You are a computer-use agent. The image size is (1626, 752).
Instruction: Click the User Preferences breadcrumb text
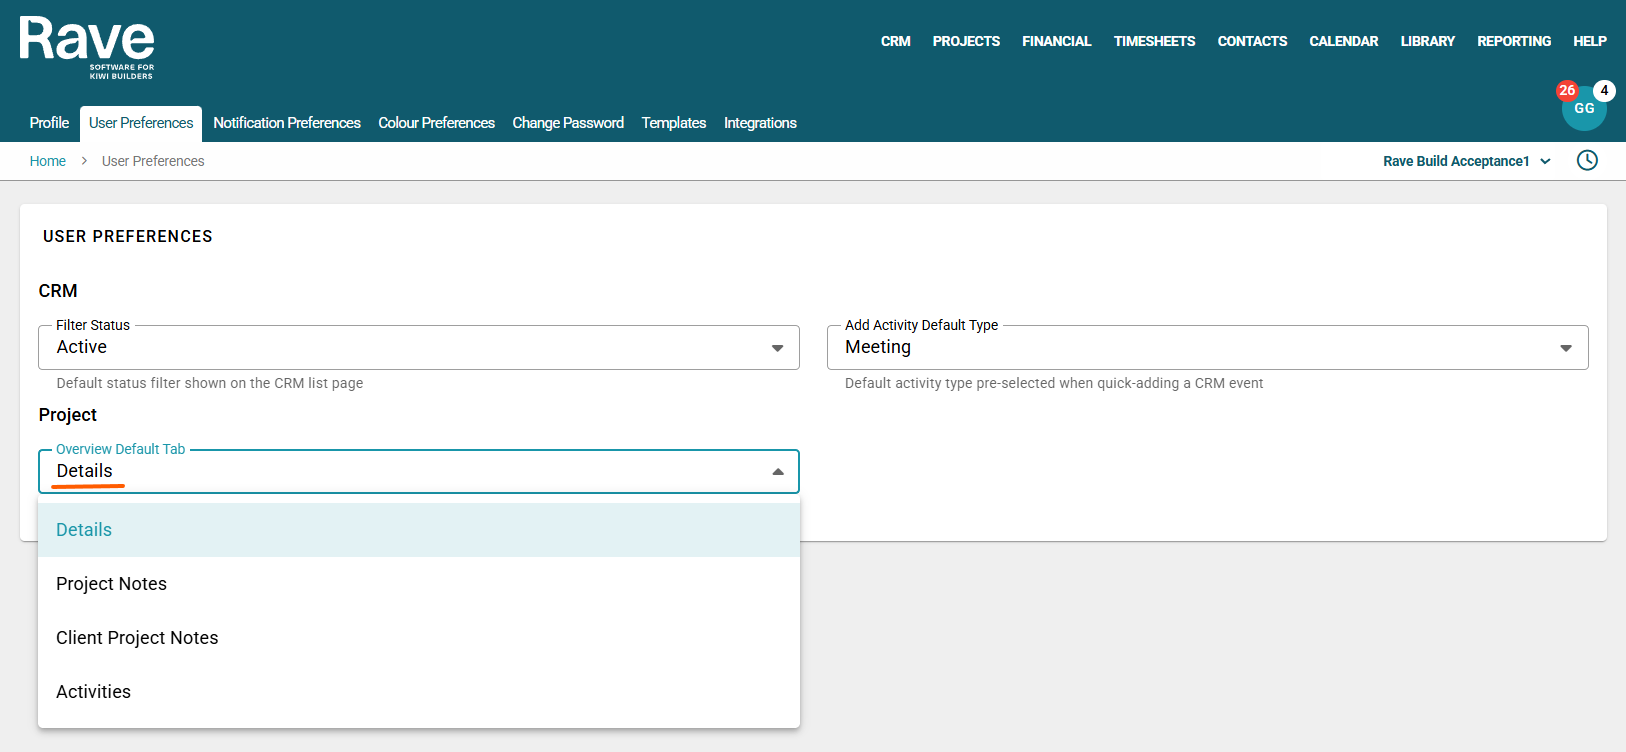pos(153,161)
